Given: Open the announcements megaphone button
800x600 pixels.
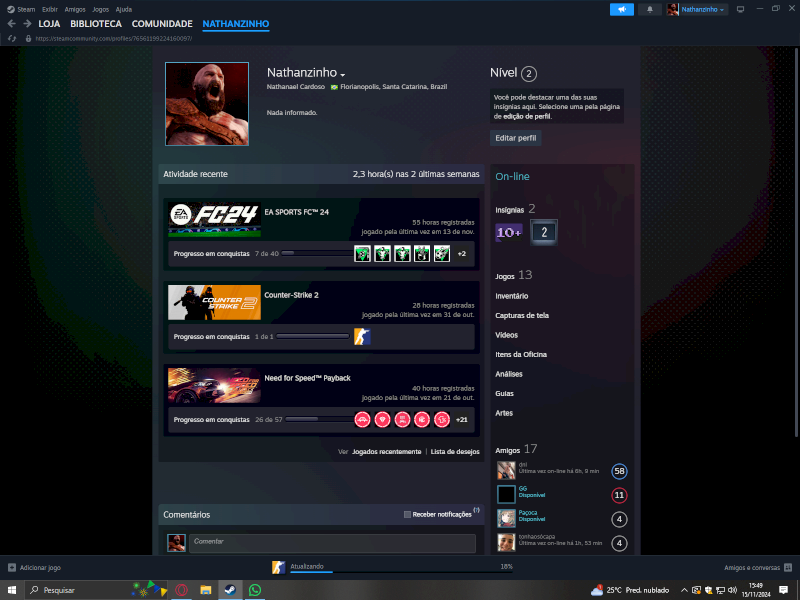Looking at the screenshot, I should (x=621, y=9).
